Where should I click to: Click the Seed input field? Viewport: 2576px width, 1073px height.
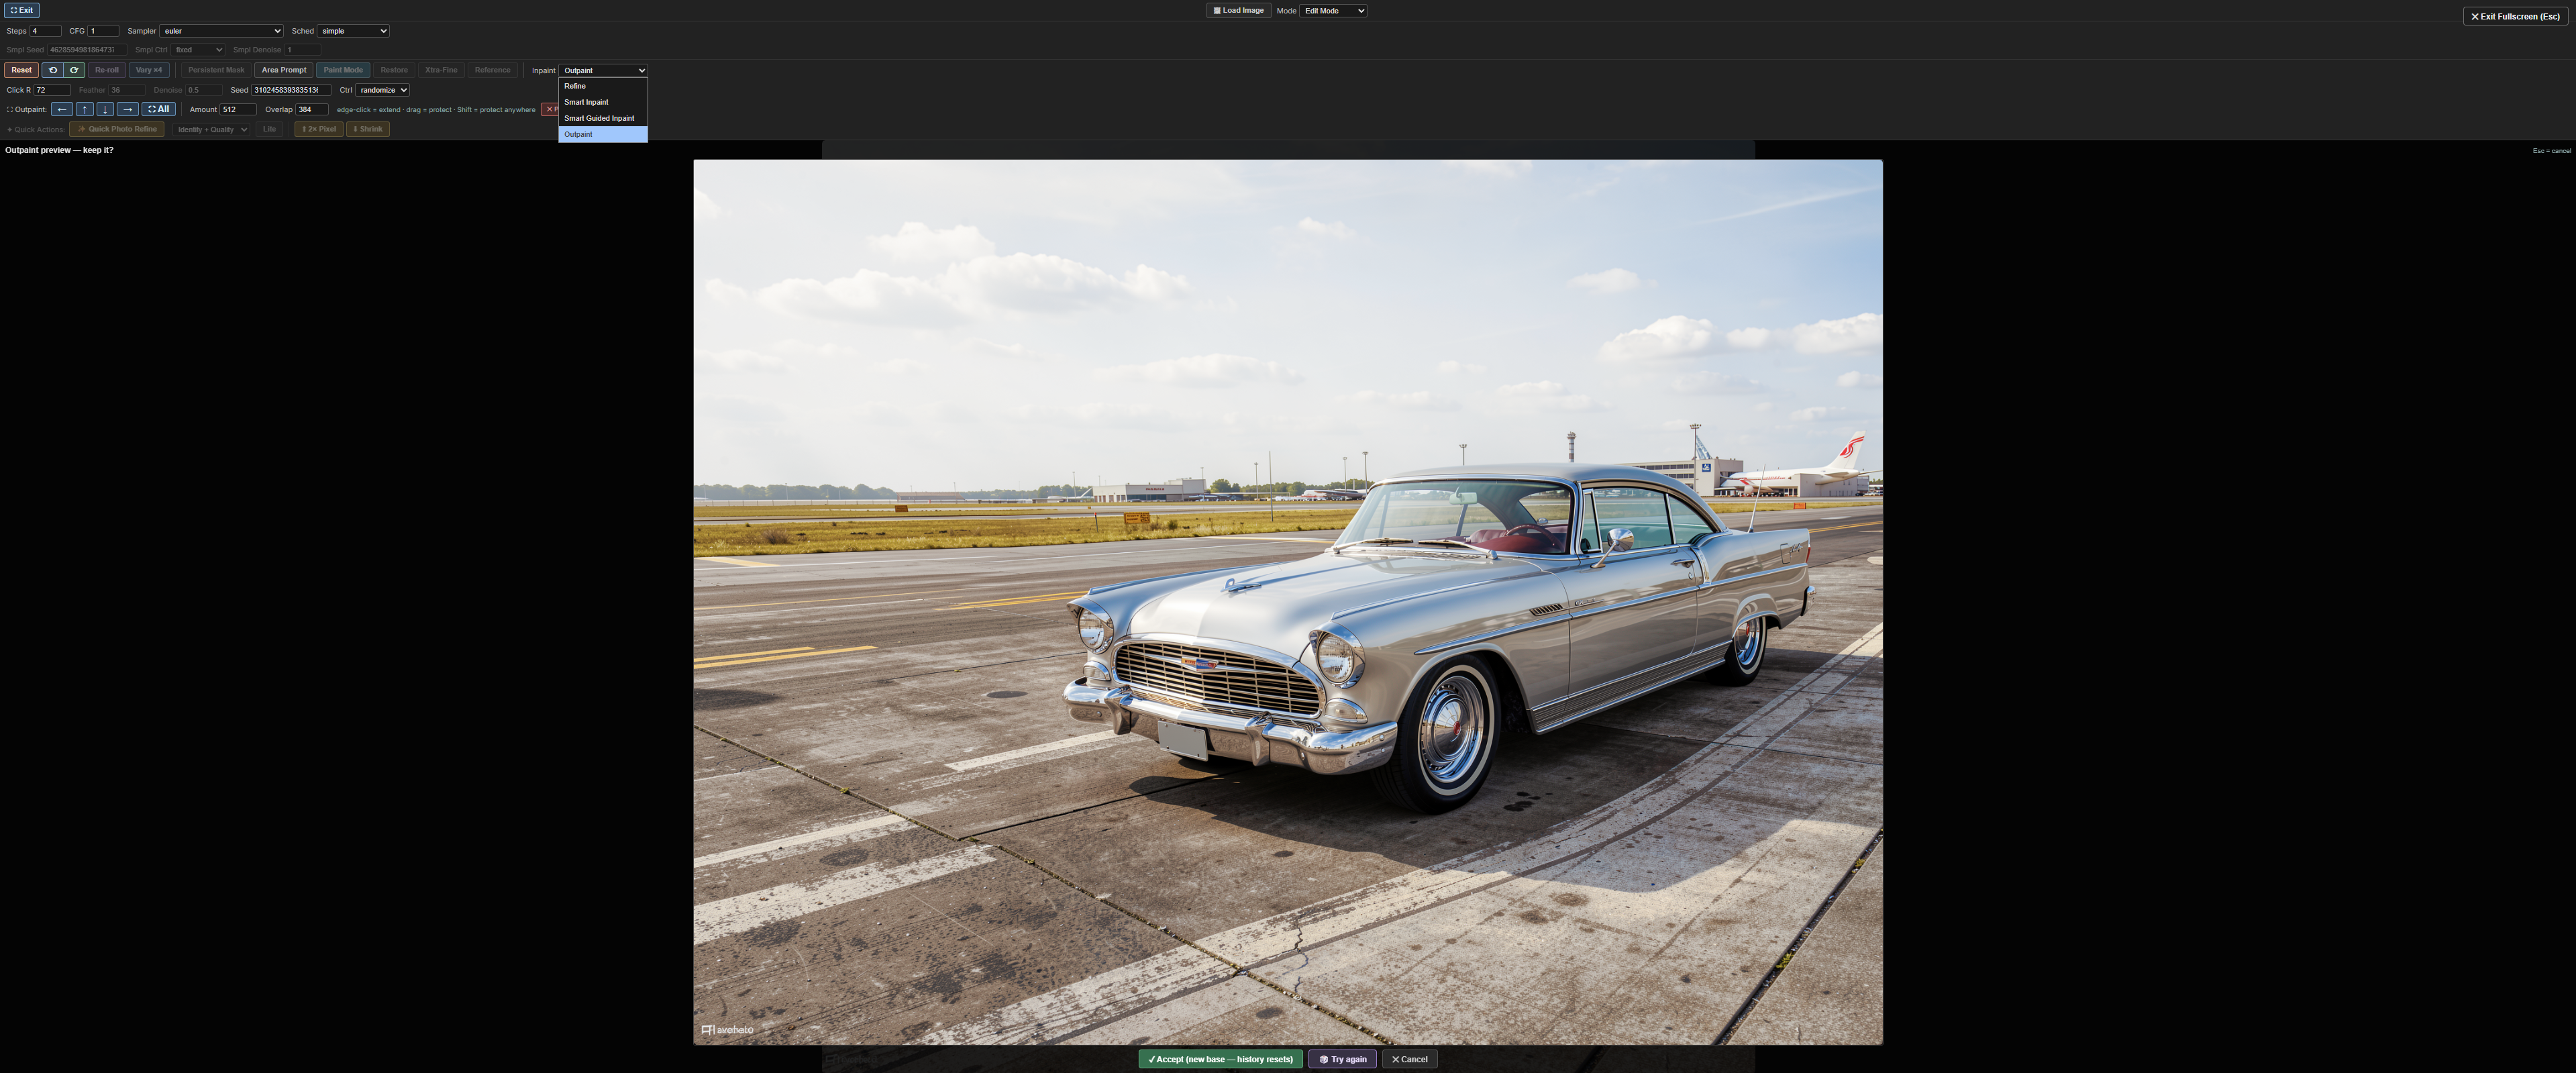291,90
